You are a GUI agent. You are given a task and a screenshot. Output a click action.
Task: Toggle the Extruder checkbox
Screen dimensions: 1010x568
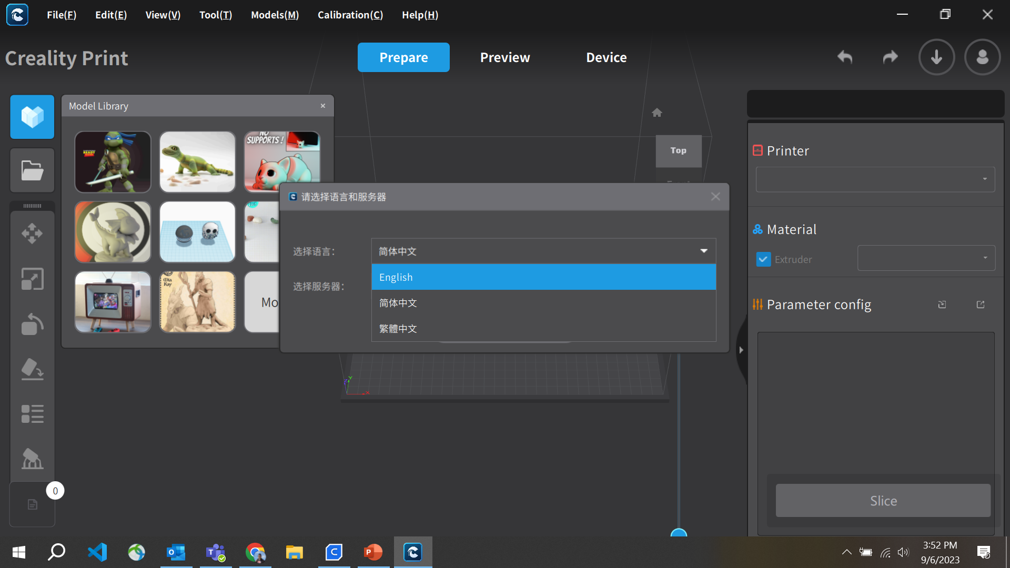pos(763,259)
